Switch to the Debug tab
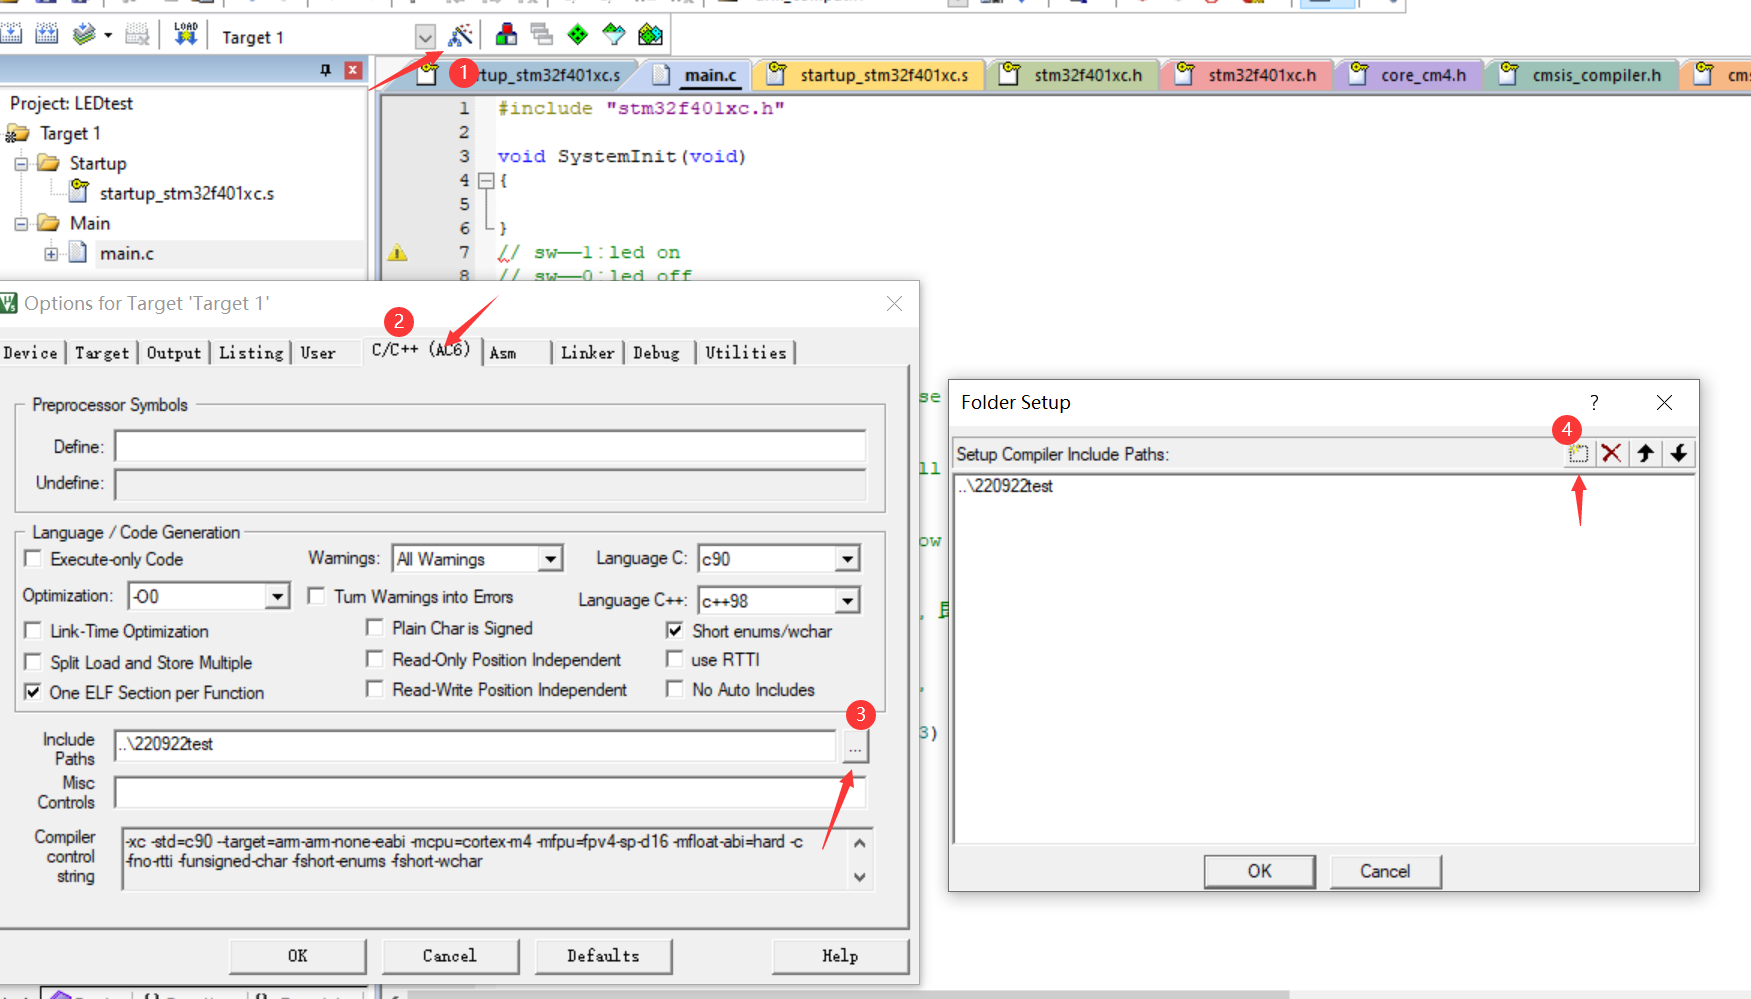Viewport: 1751px width, 999px height. (656, 353)
